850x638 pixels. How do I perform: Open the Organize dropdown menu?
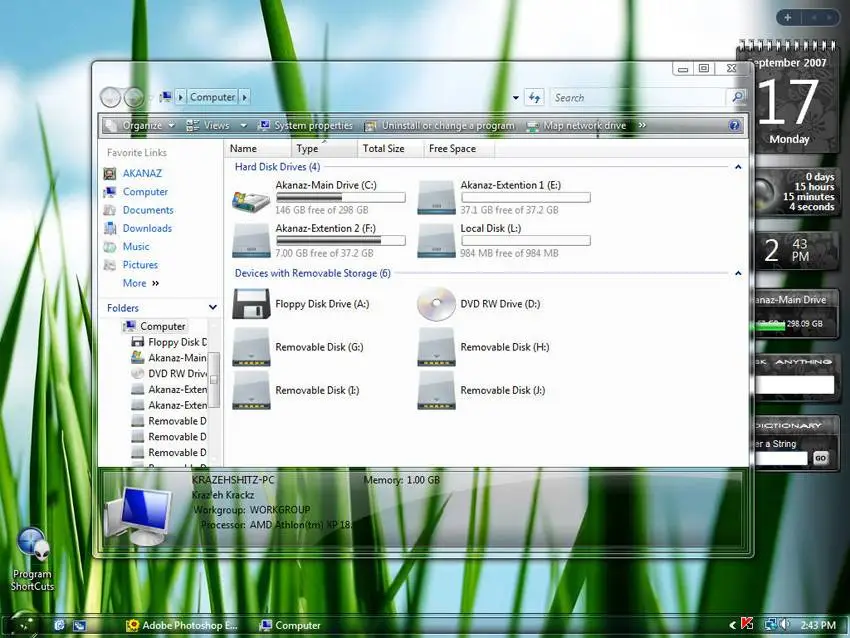[141, 126]
